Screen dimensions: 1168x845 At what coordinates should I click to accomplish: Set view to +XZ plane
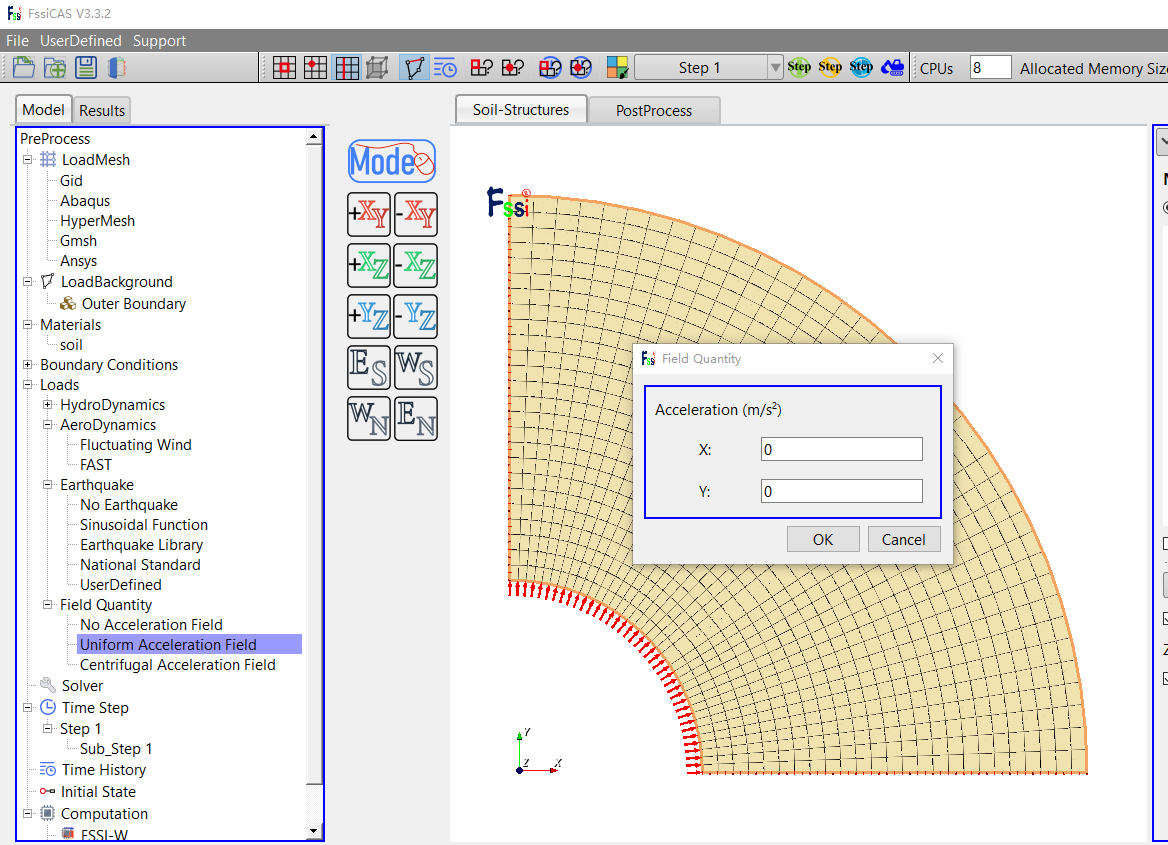point(369,265)
